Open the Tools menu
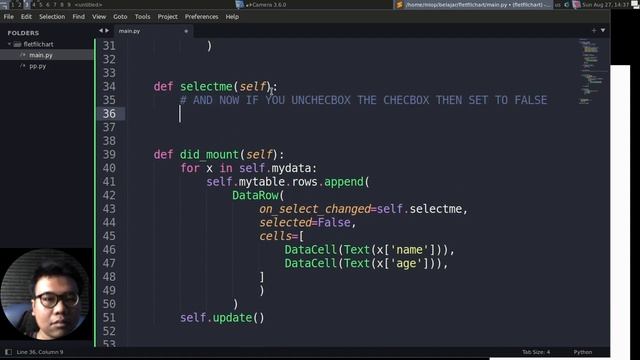 [142, 17]
